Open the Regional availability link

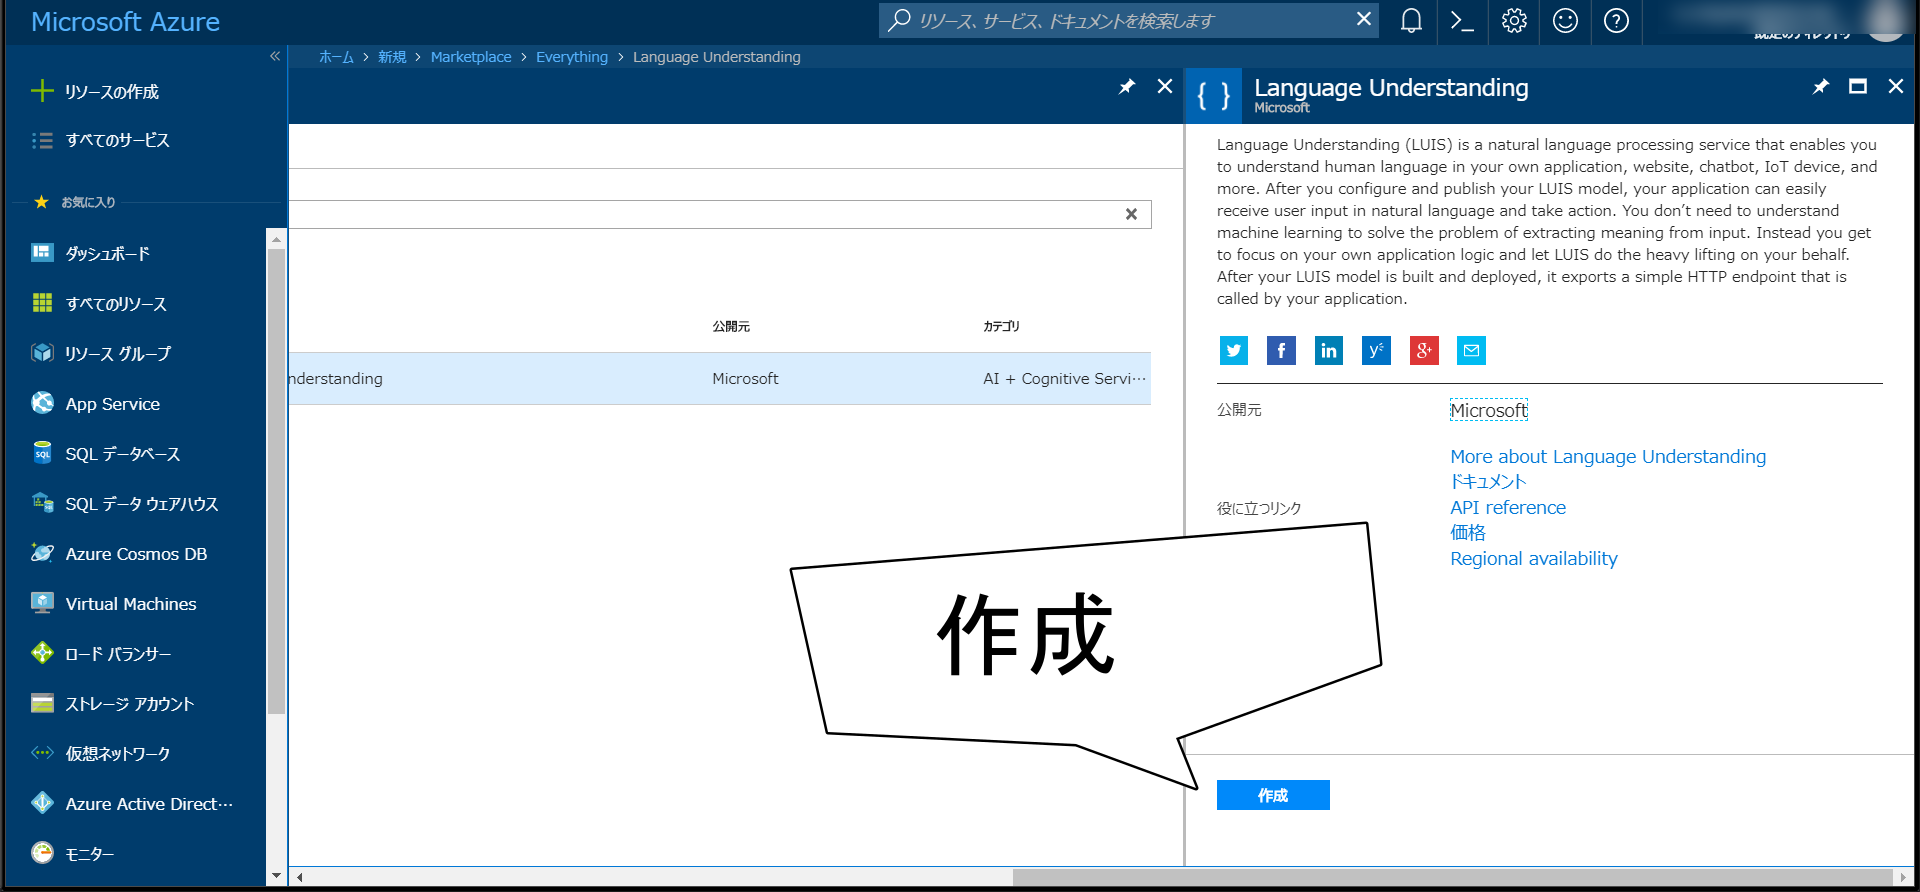click(1534, 559)
